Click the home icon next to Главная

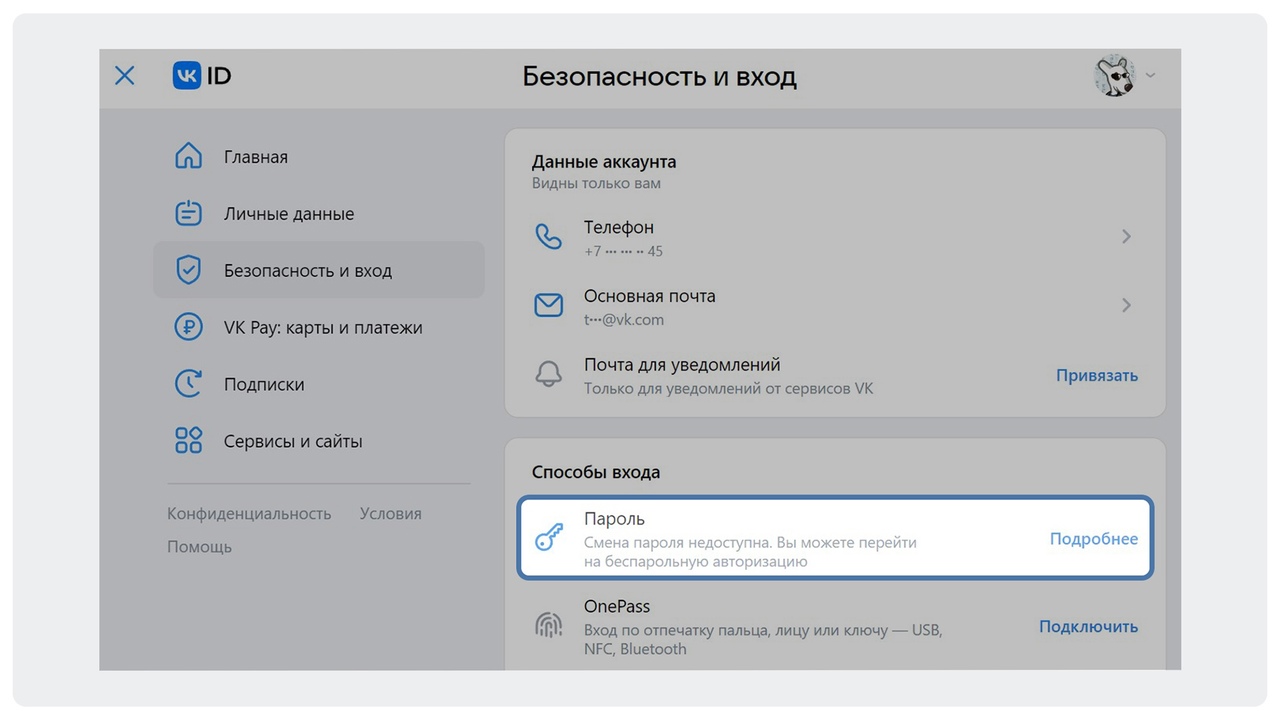[188, 157]
